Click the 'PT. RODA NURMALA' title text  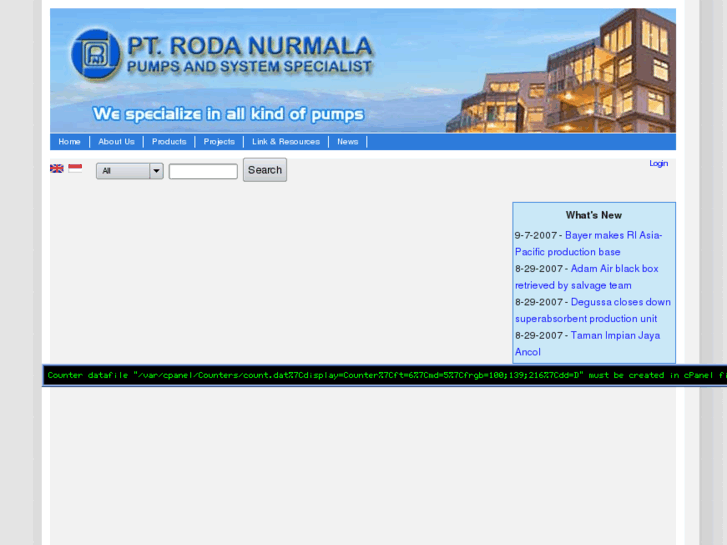(x=249, y=46)
